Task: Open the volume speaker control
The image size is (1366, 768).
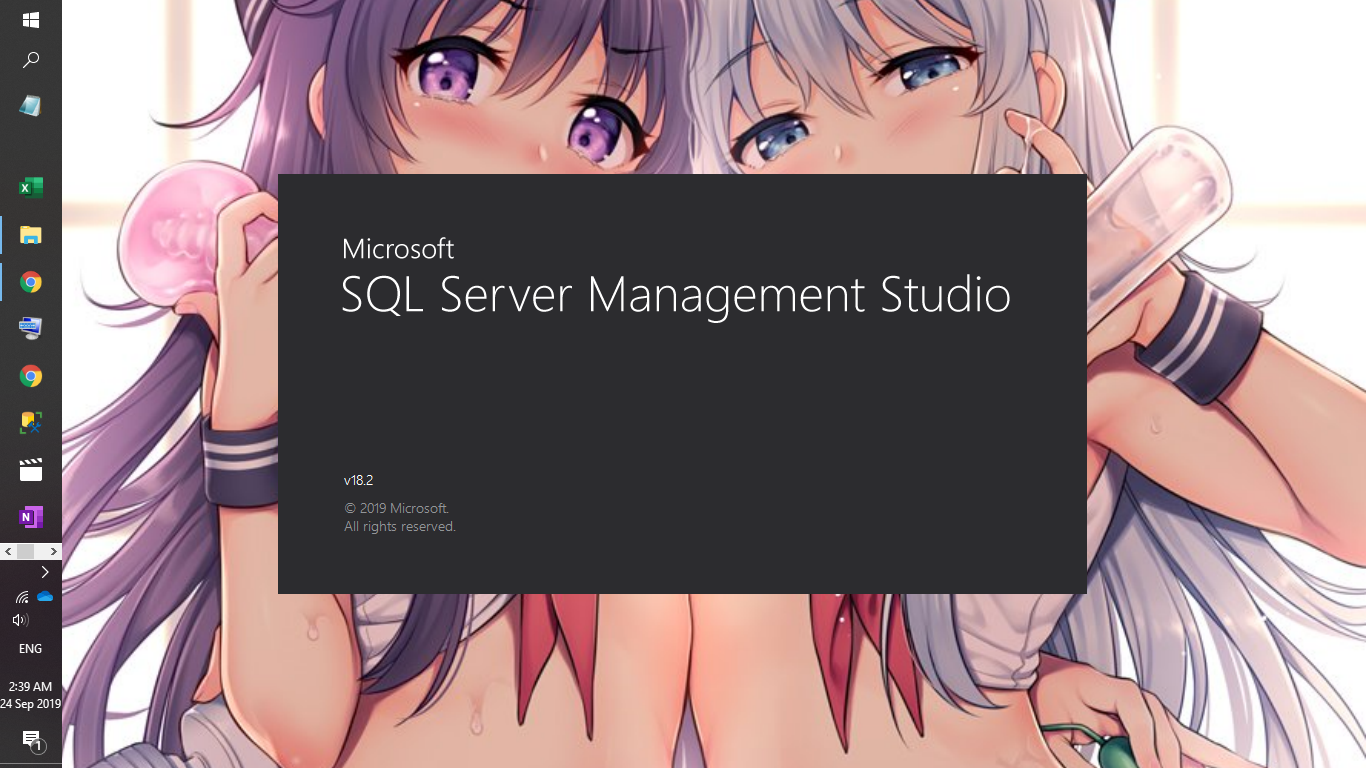Action: [x=20, y=621]
